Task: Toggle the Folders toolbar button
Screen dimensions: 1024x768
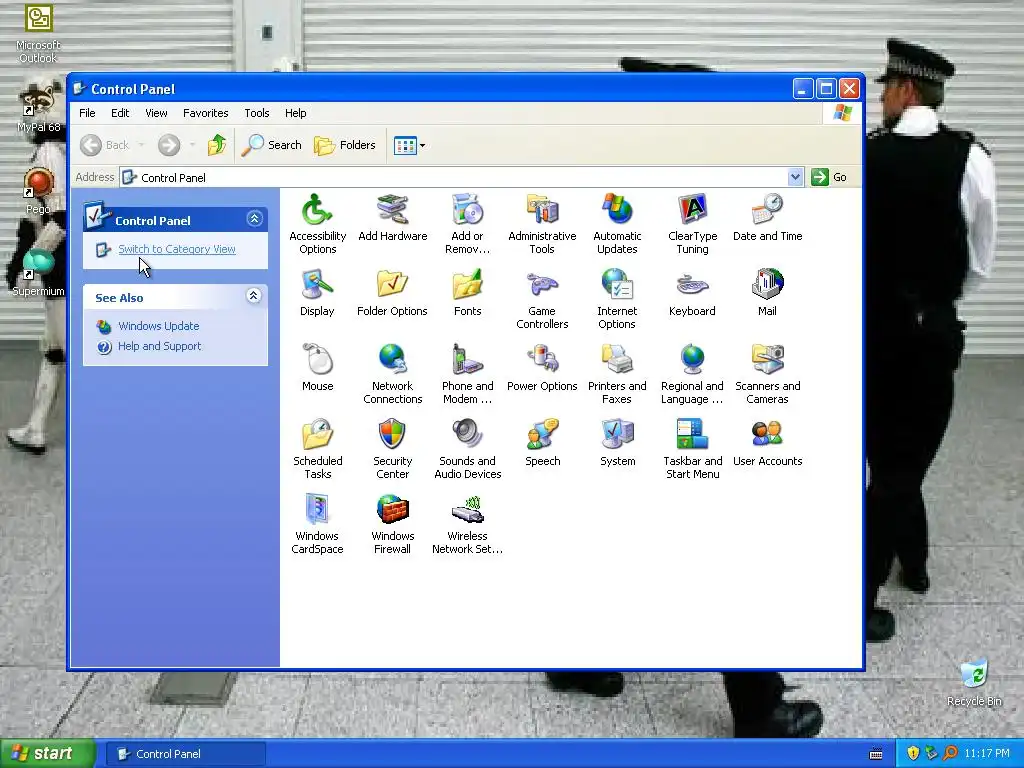Action: click(x=345, y=145)
